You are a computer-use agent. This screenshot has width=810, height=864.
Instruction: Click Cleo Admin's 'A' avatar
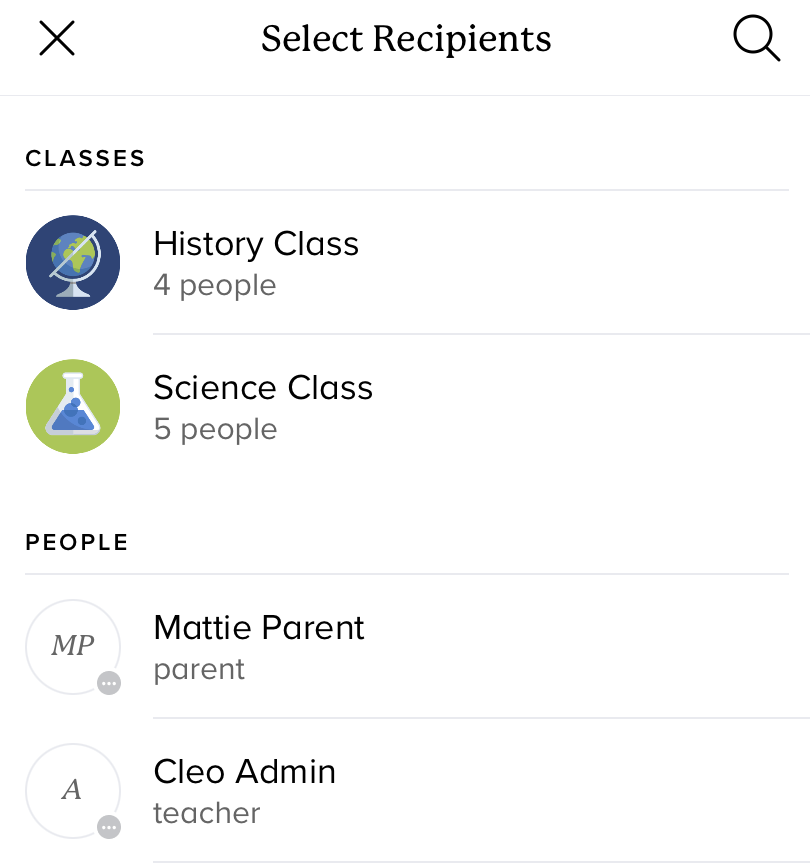(x=73, y=790)
